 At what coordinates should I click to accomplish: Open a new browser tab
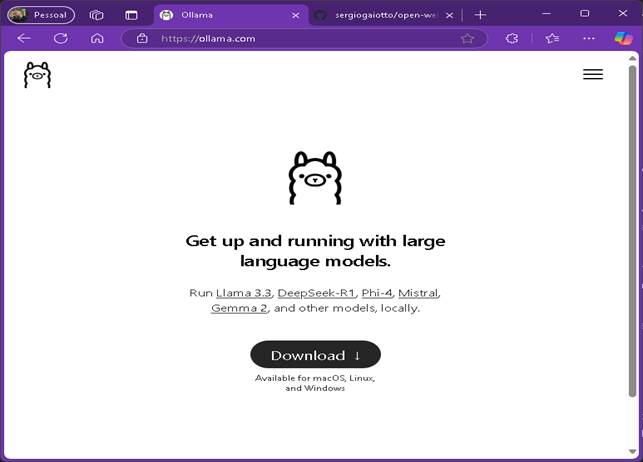(x=480, y=15)
